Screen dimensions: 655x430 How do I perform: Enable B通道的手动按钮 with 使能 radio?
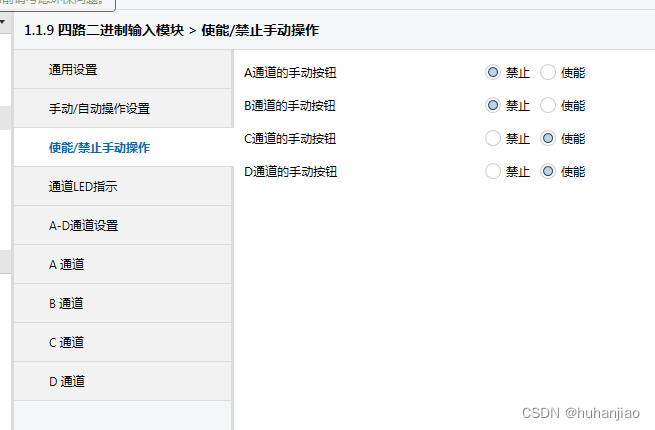[548, 105]
